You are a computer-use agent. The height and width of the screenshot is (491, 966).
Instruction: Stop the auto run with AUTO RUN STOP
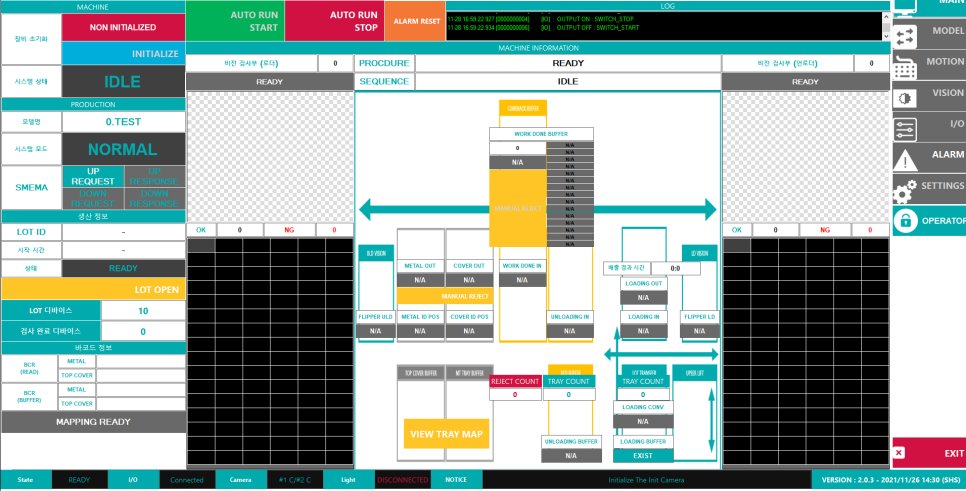(335, 21)
